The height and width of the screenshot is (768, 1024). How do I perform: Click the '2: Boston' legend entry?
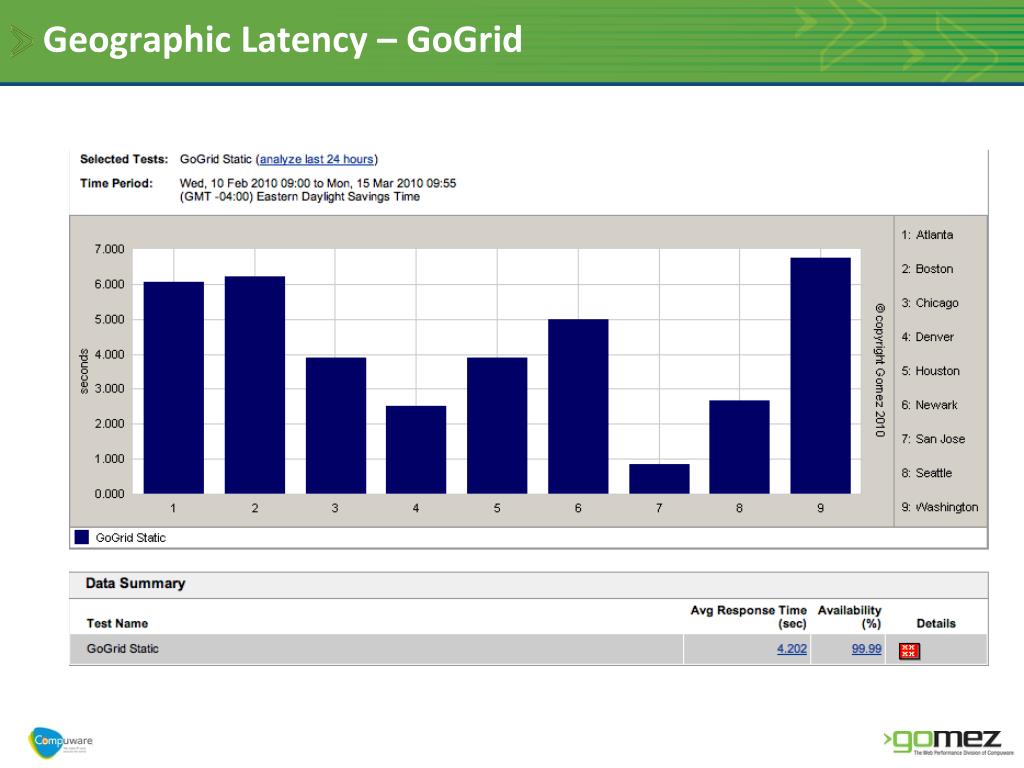pyautogui.click(x=927, y=269)
